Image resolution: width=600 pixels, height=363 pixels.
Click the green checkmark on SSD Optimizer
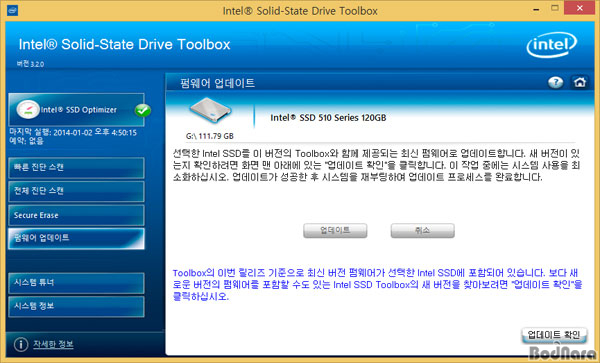tap(143, 111)
